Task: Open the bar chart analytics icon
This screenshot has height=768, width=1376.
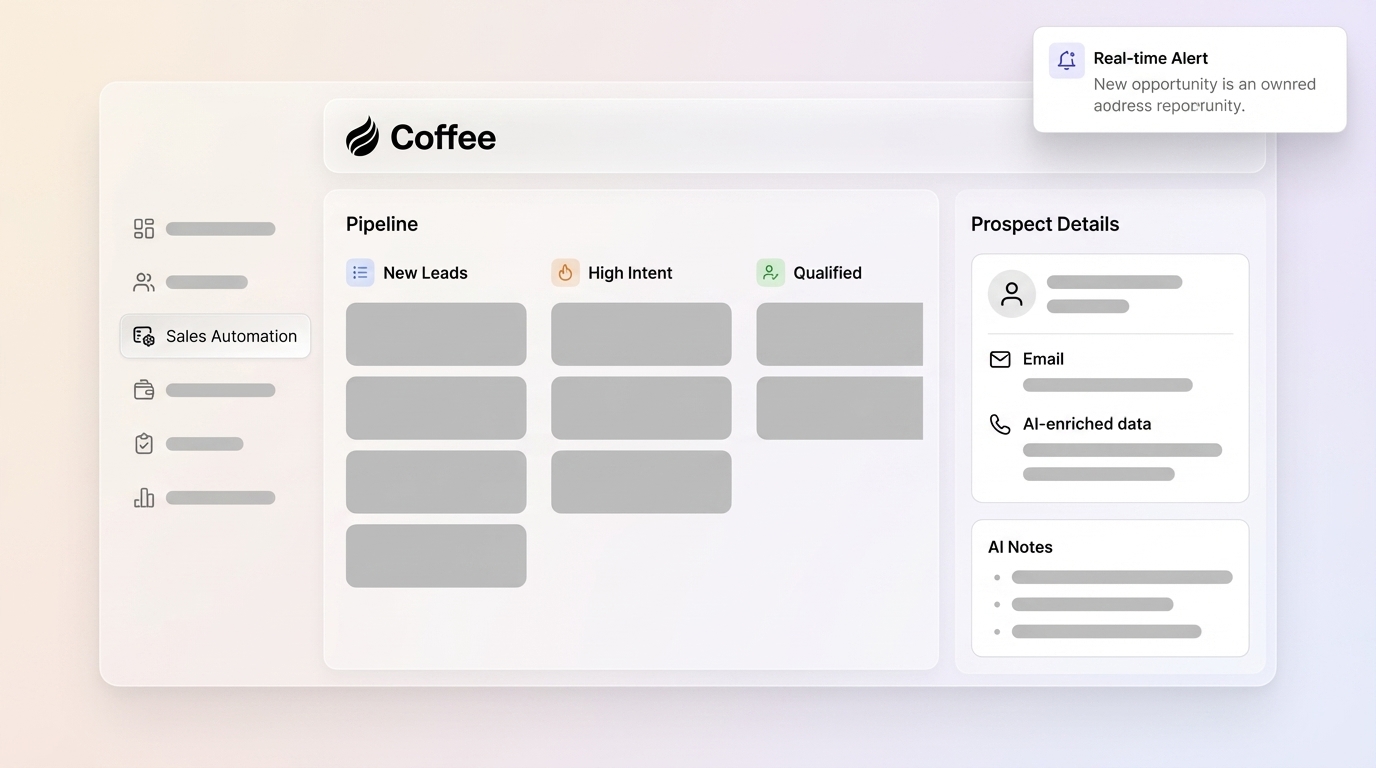Action: [144, 498]
